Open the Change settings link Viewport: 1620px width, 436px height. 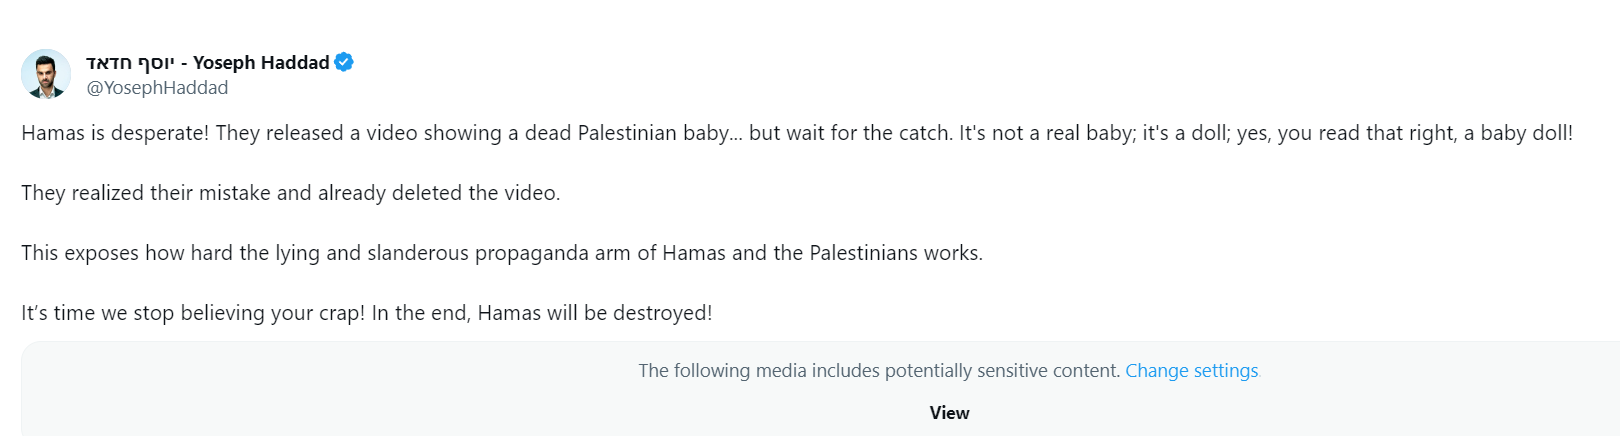pyautogui.click(x=1191, y=371)
